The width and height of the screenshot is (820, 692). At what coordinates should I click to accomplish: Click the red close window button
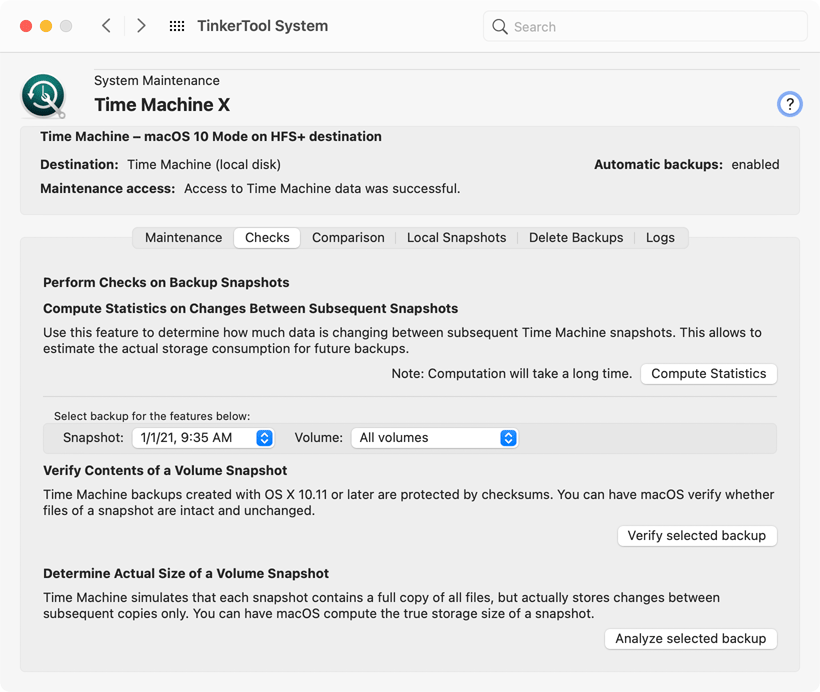(x=26, y=26)
